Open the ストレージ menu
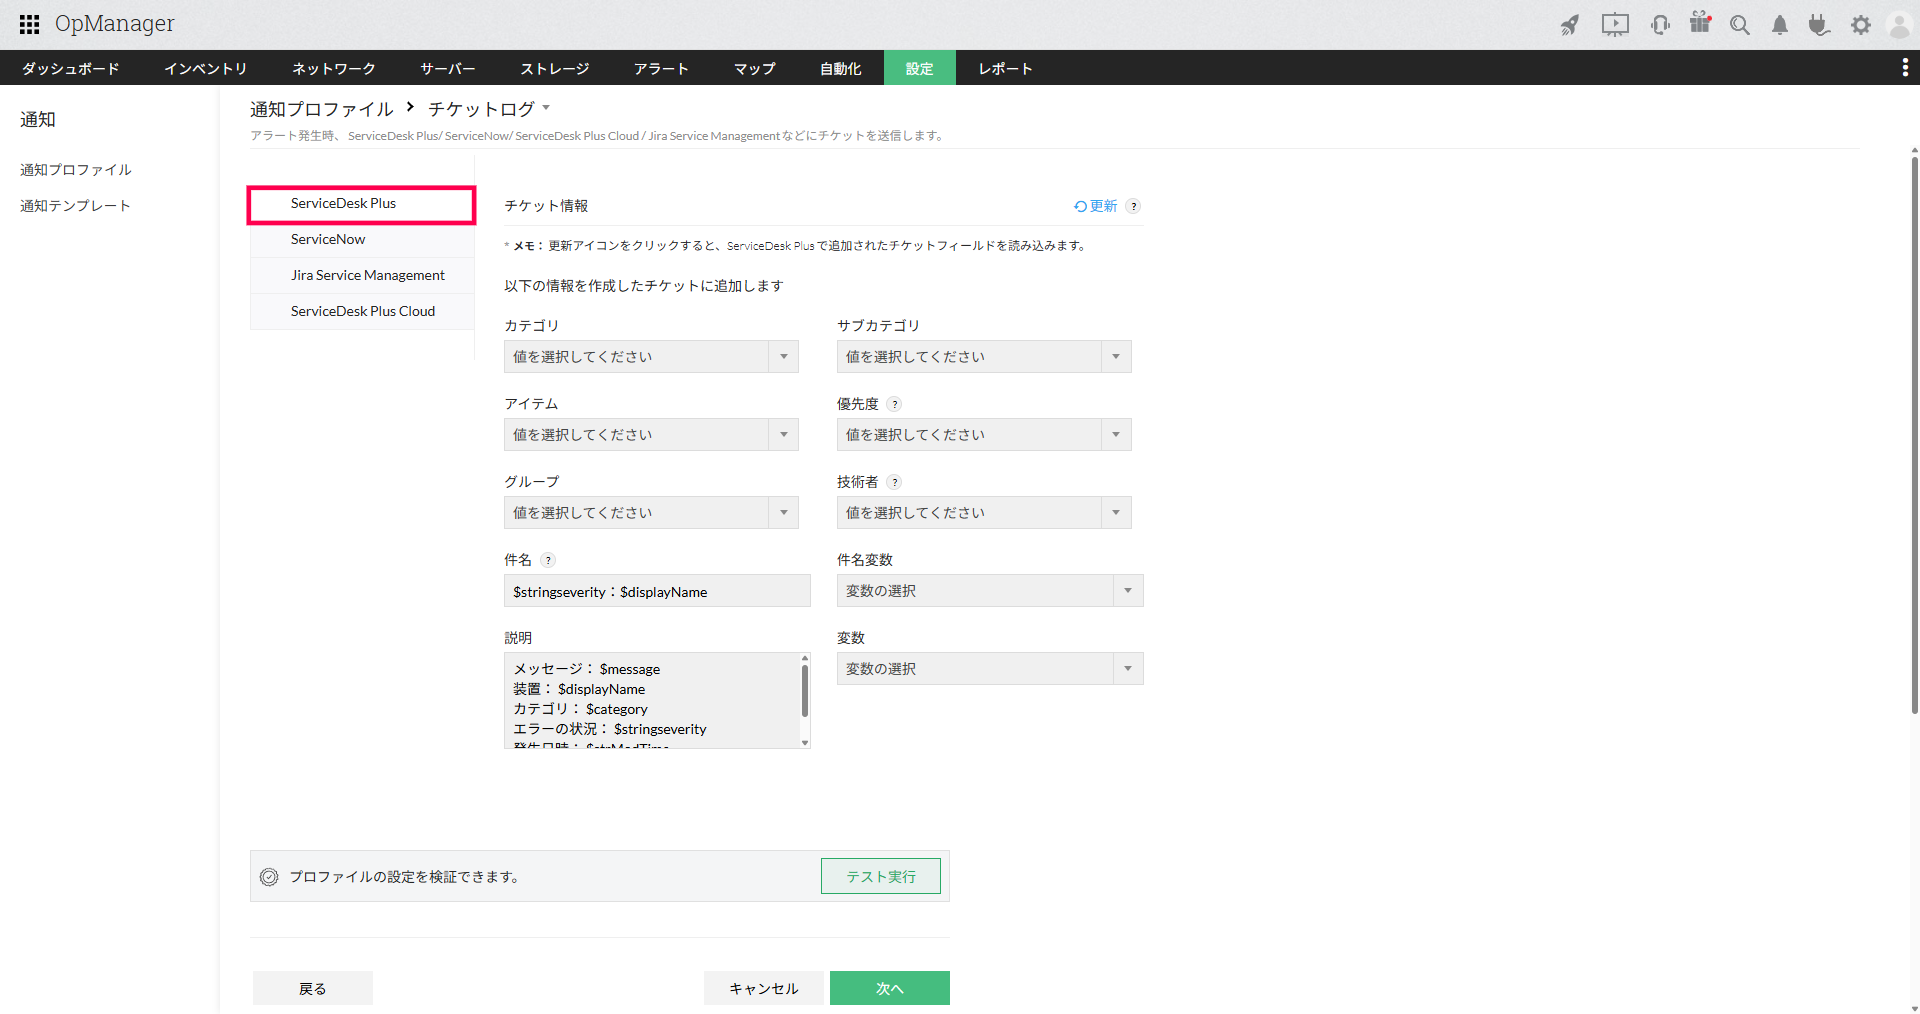 (555, 68)
